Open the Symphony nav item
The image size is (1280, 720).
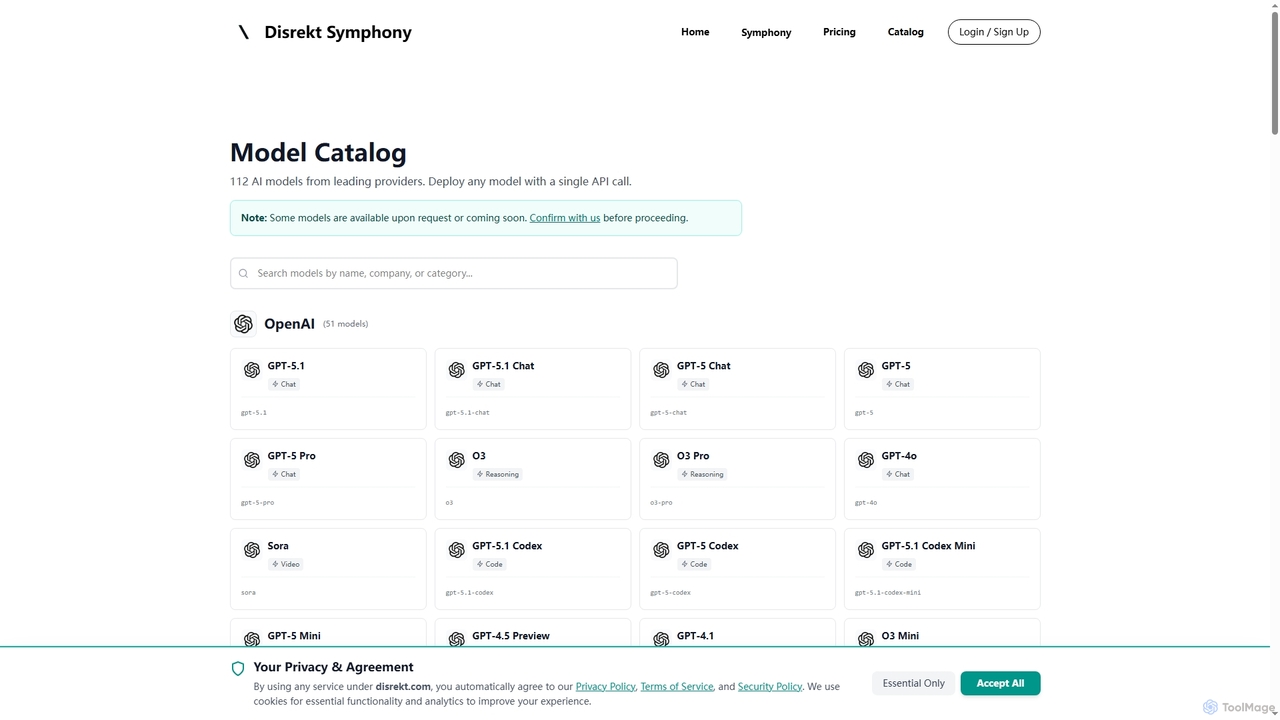click(766, 32)
